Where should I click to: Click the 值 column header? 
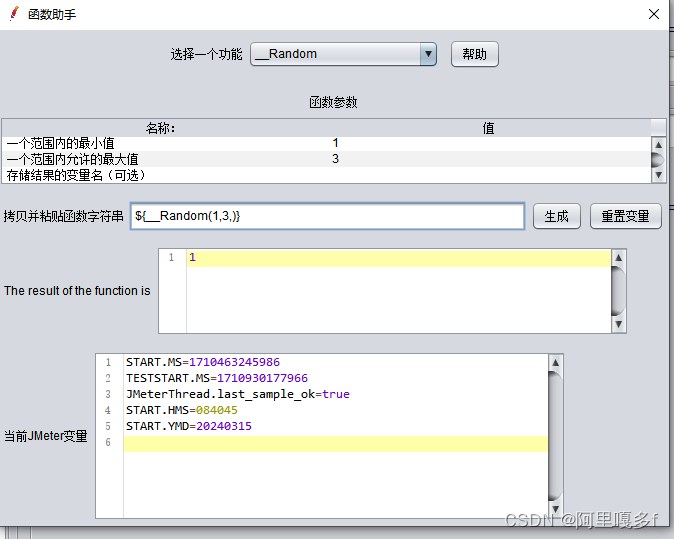tap(488, 128)
